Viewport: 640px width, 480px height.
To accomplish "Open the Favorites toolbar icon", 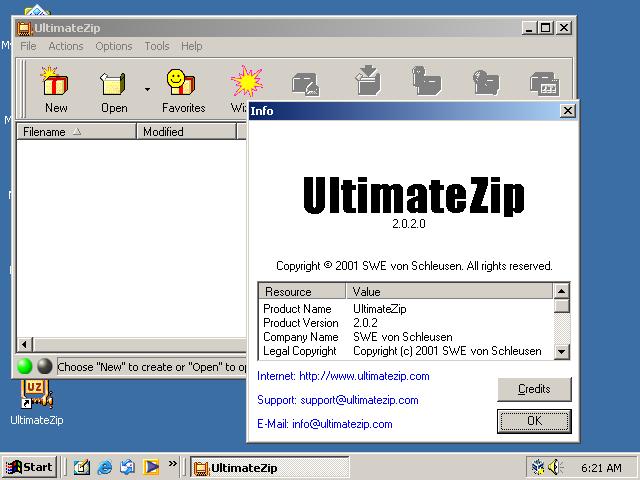I will tap(181, 82).
